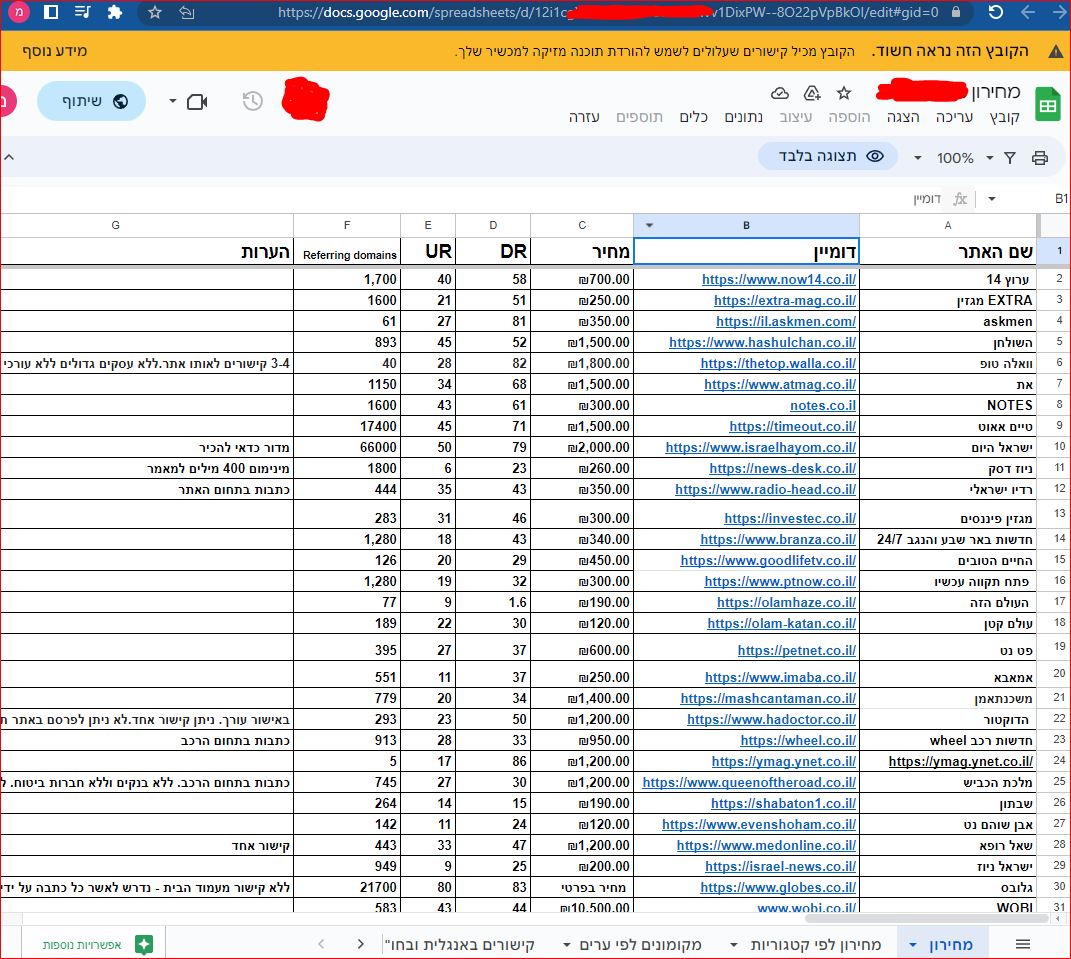The width and height of the screenshot is (1071, 959).
Task: Select the Referring domains header cell
Action: click(x=347, y=251)
